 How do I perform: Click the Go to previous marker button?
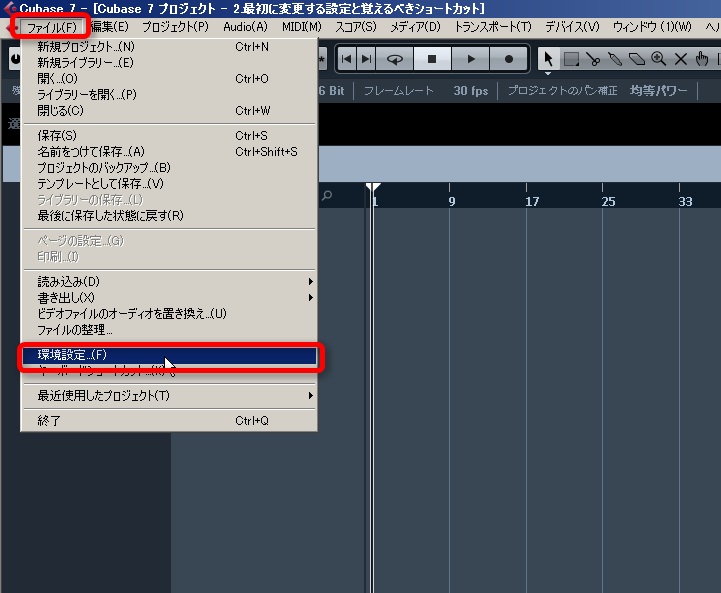(x=347, y=59)
